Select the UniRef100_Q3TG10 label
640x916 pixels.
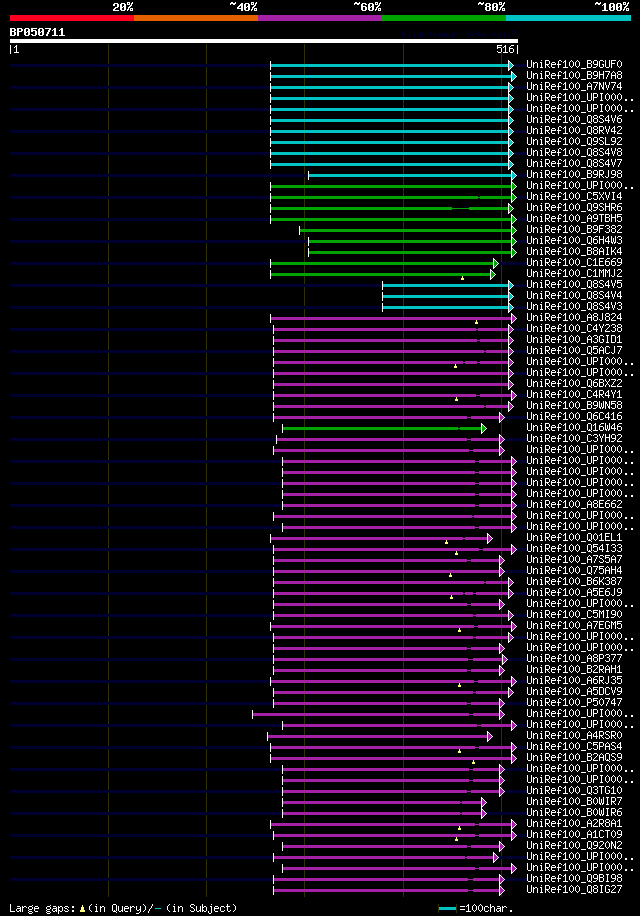tap(574, 790)
